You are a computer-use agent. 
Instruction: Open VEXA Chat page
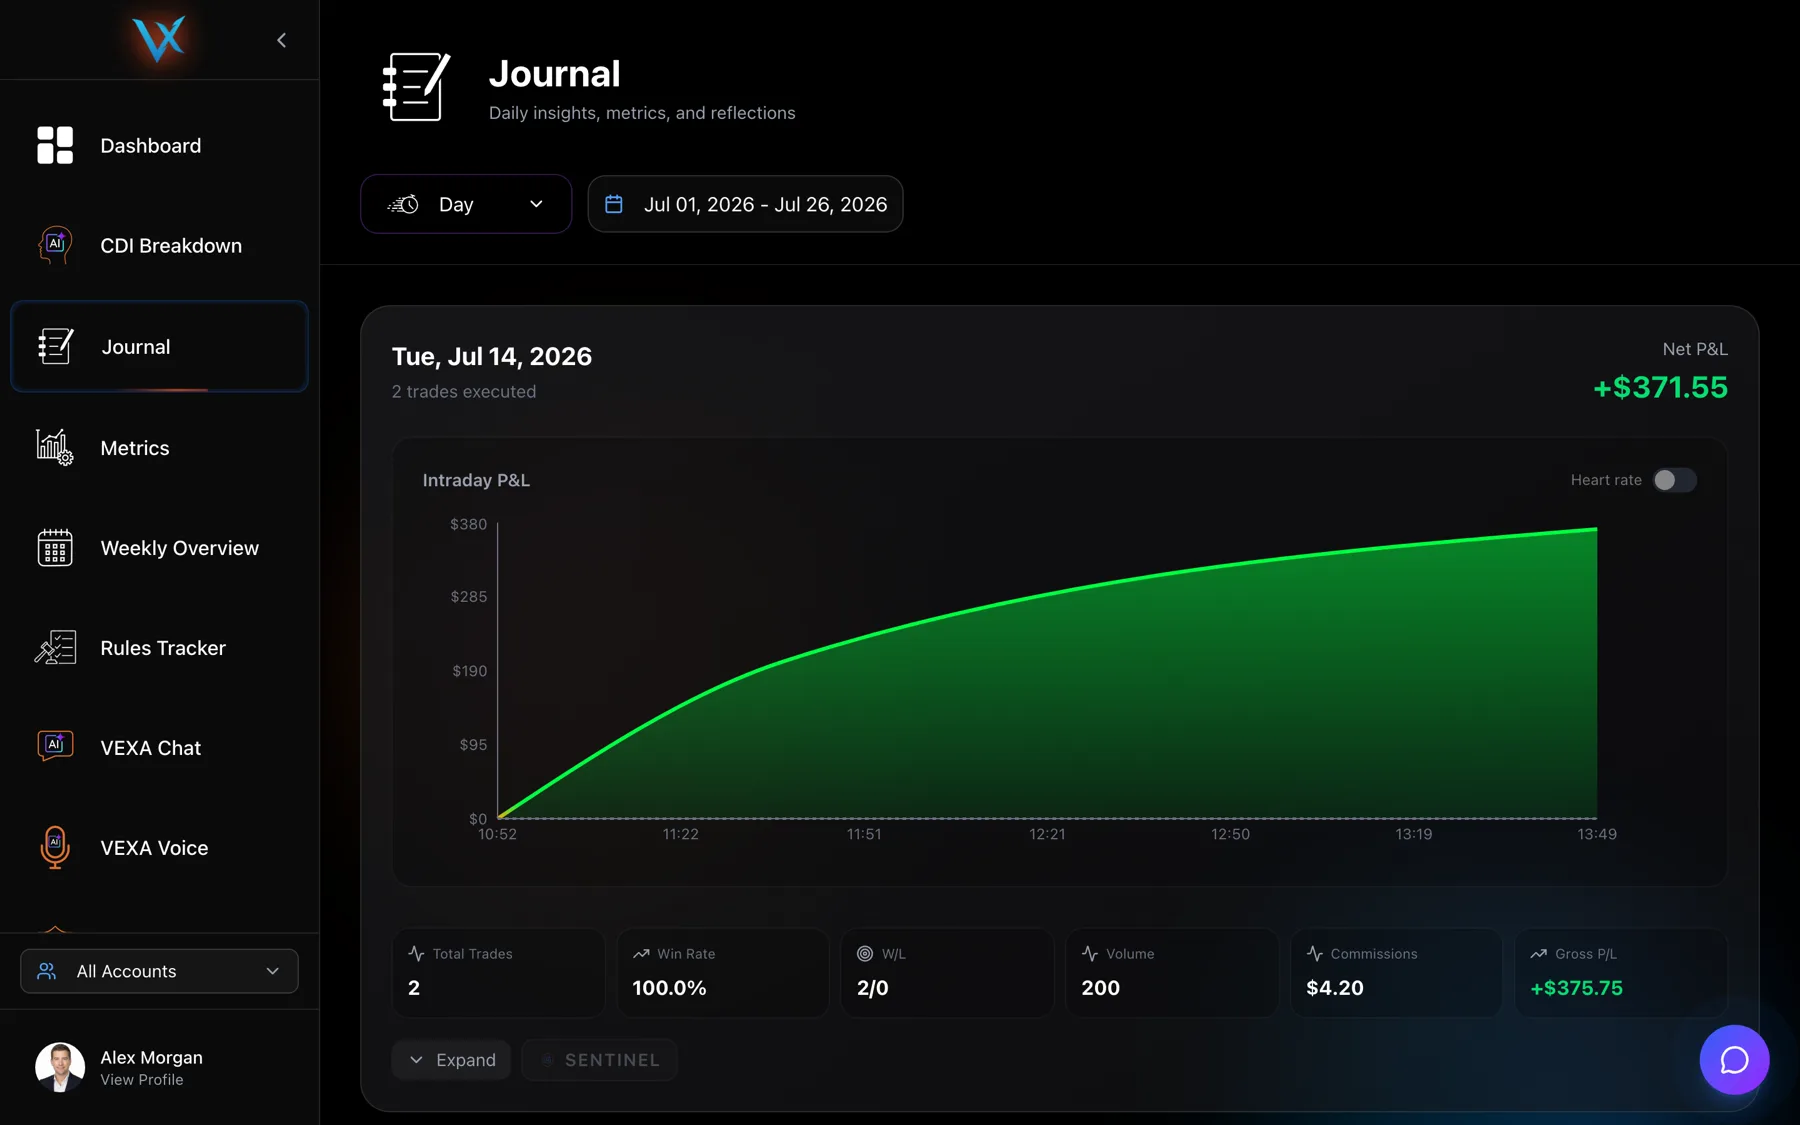(159, 747)
